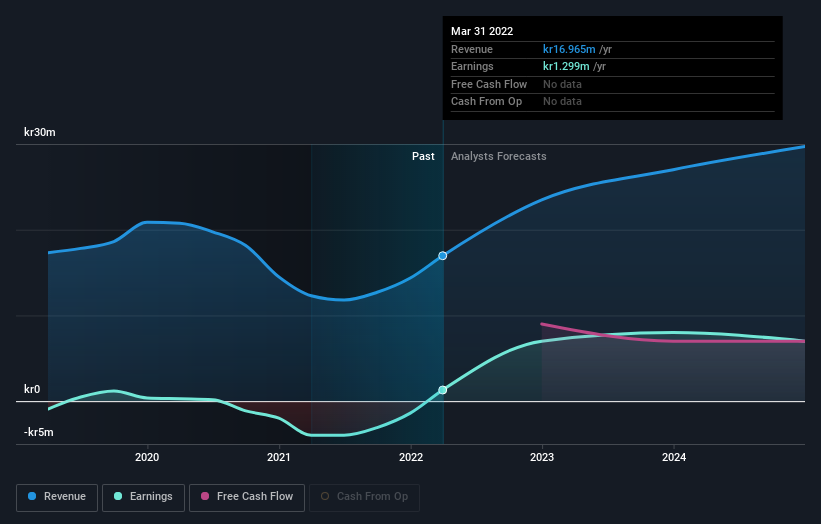This screenshot has height=524, width=821.
Task: Click the tooltip Free Cash Flow row label
Action: (489, 84)
